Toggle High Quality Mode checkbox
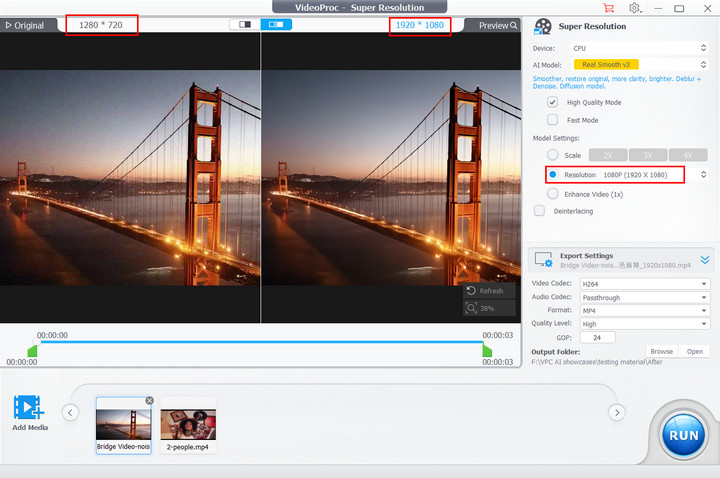The image size is (720, 478). [x=552, y=102]
